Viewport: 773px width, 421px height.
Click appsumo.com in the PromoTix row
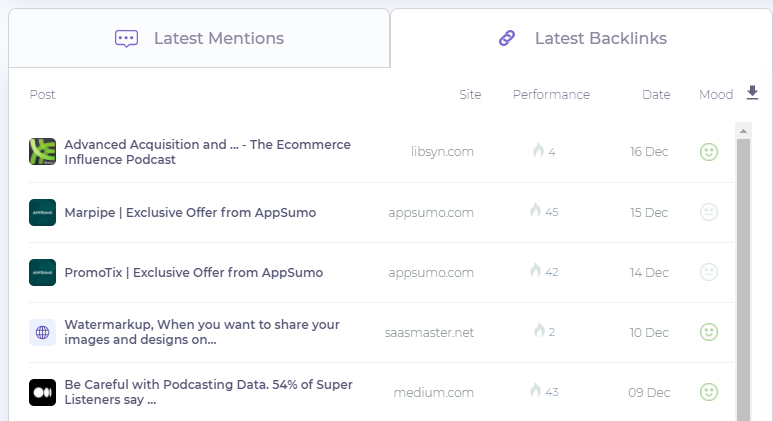coord(431,273)
